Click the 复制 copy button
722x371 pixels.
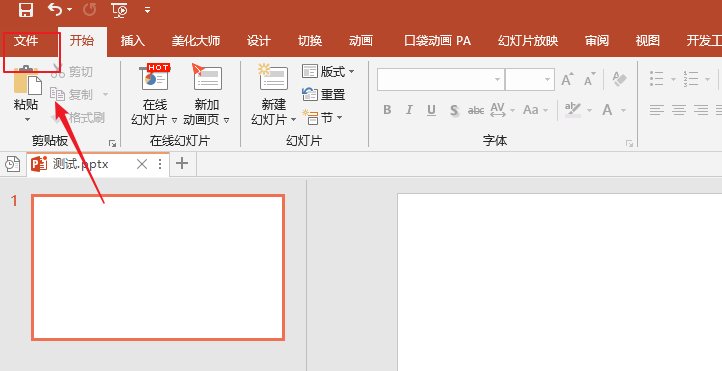[71, 94]
